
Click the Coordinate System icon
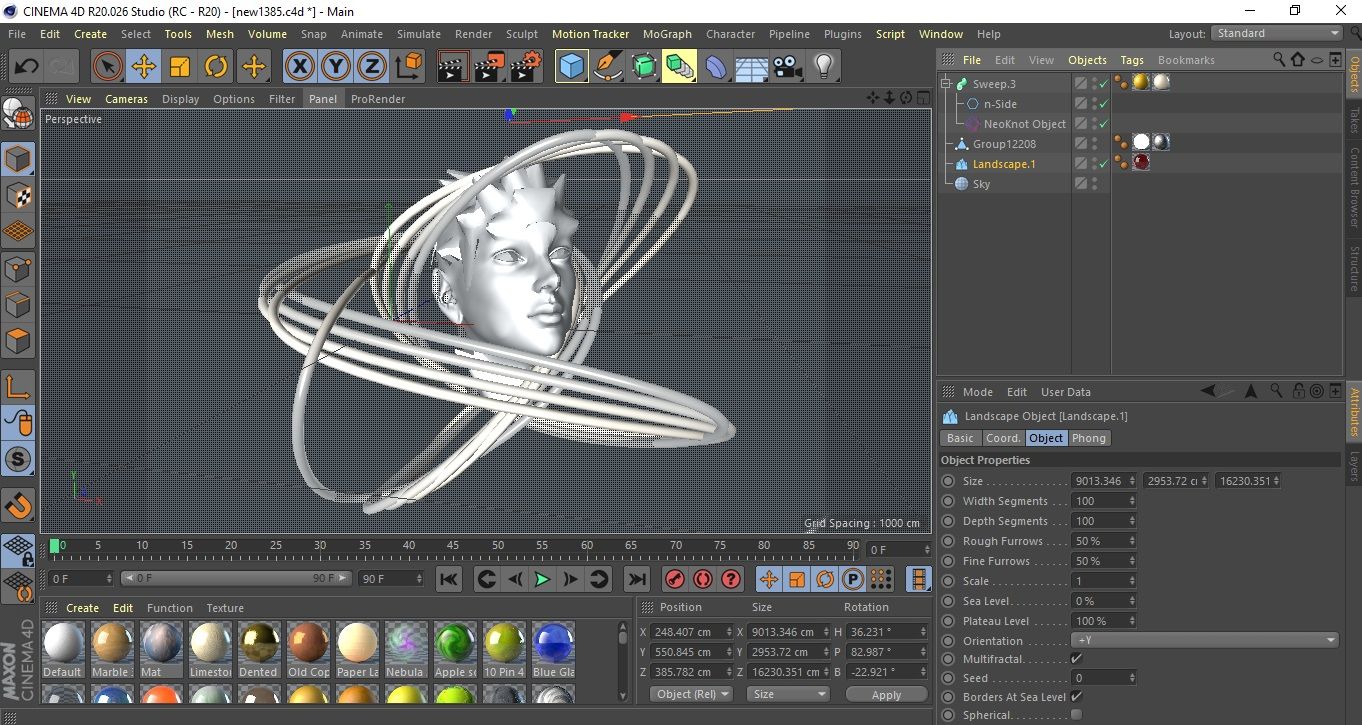tap(409, 67)
